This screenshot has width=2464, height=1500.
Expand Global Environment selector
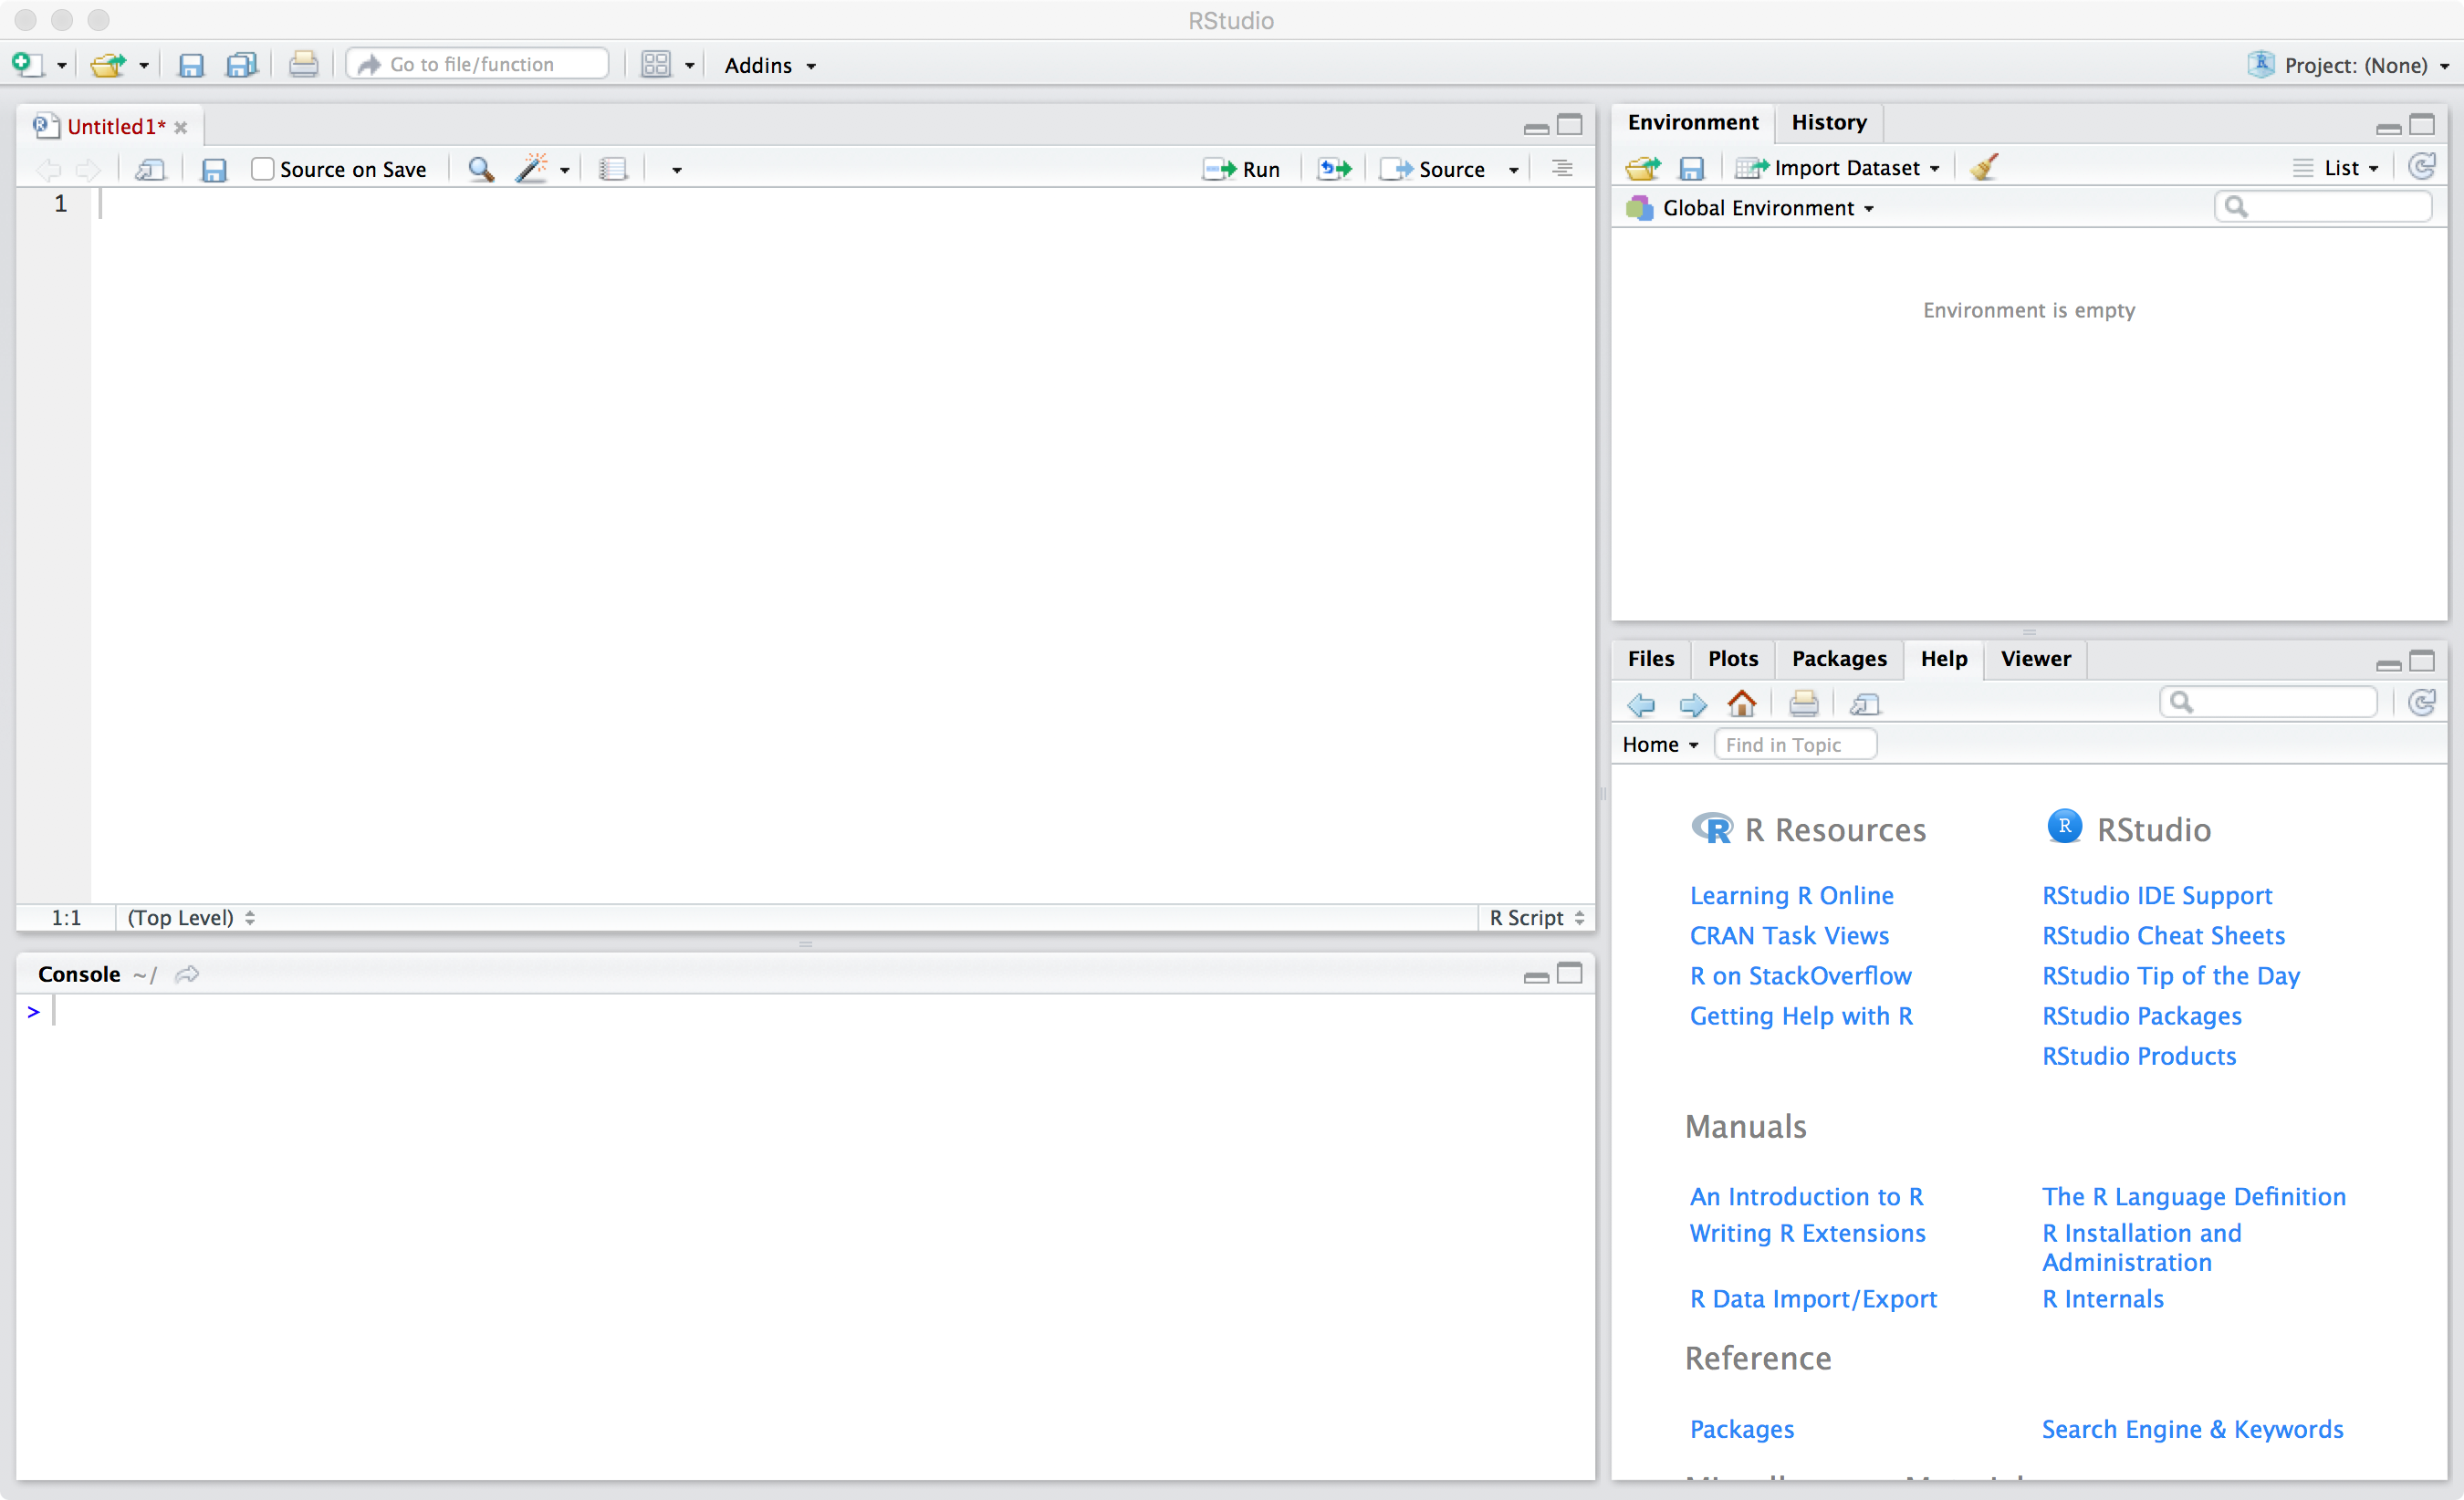coord(1750,208)
